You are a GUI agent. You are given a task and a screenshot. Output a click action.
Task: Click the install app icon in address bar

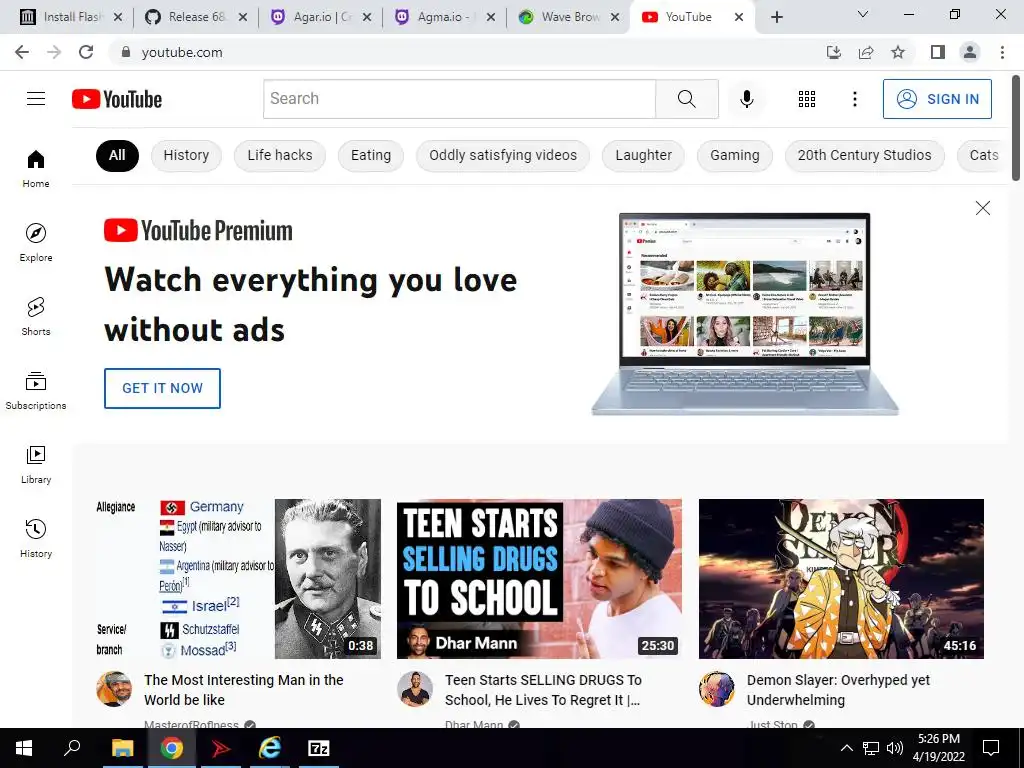834,52
